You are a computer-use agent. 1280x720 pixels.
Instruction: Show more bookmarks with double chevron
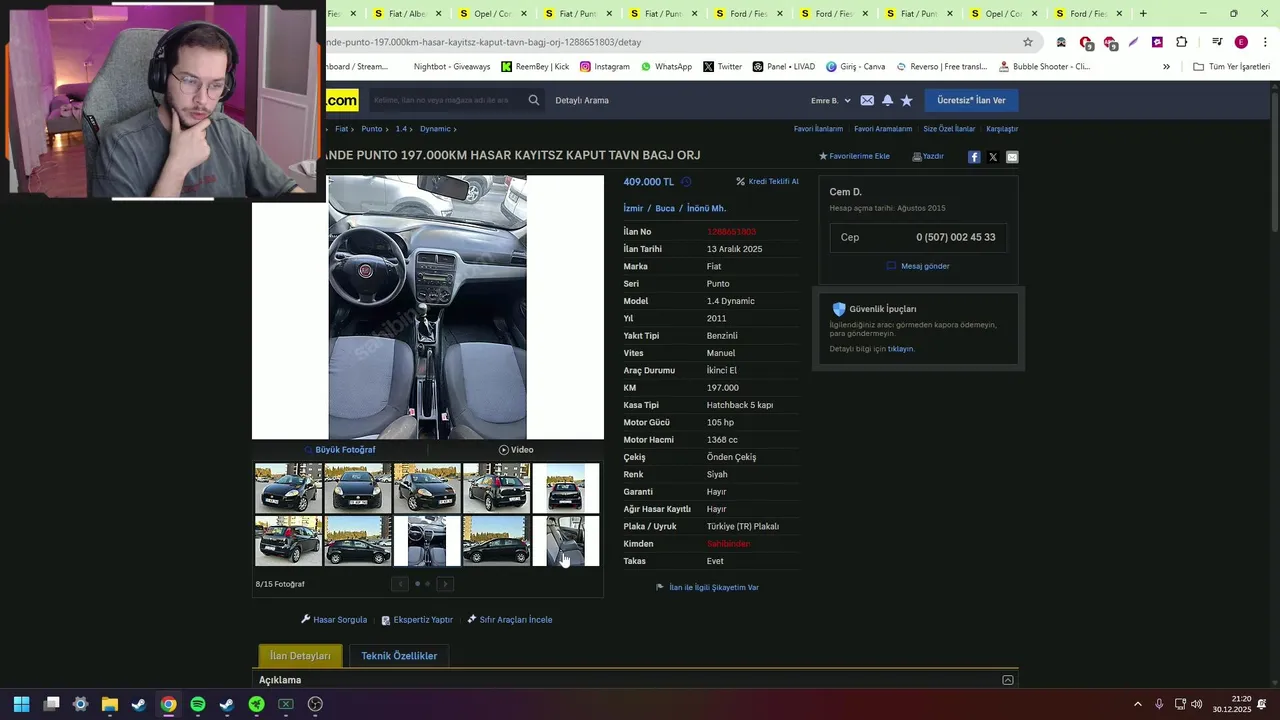coord(1166,67)
